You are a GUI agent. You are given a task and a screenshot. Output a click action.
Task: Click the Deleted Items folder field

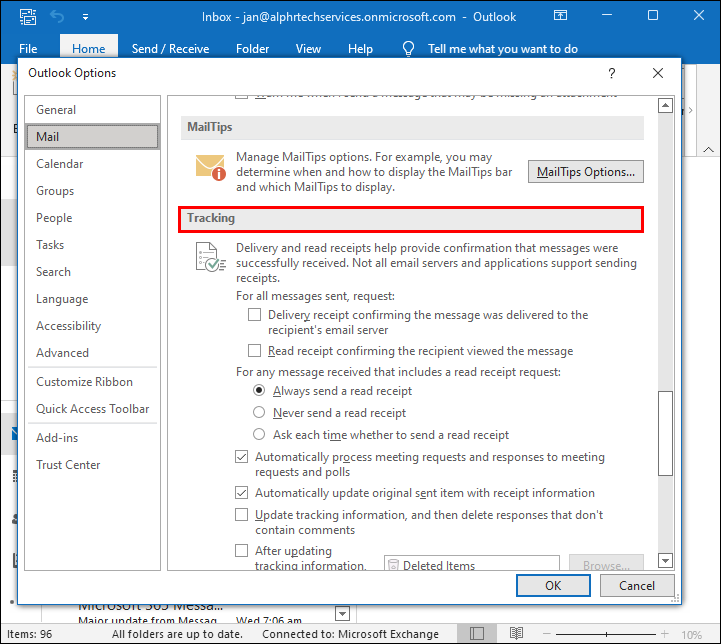pyautogui.click(x=472, y=564)
